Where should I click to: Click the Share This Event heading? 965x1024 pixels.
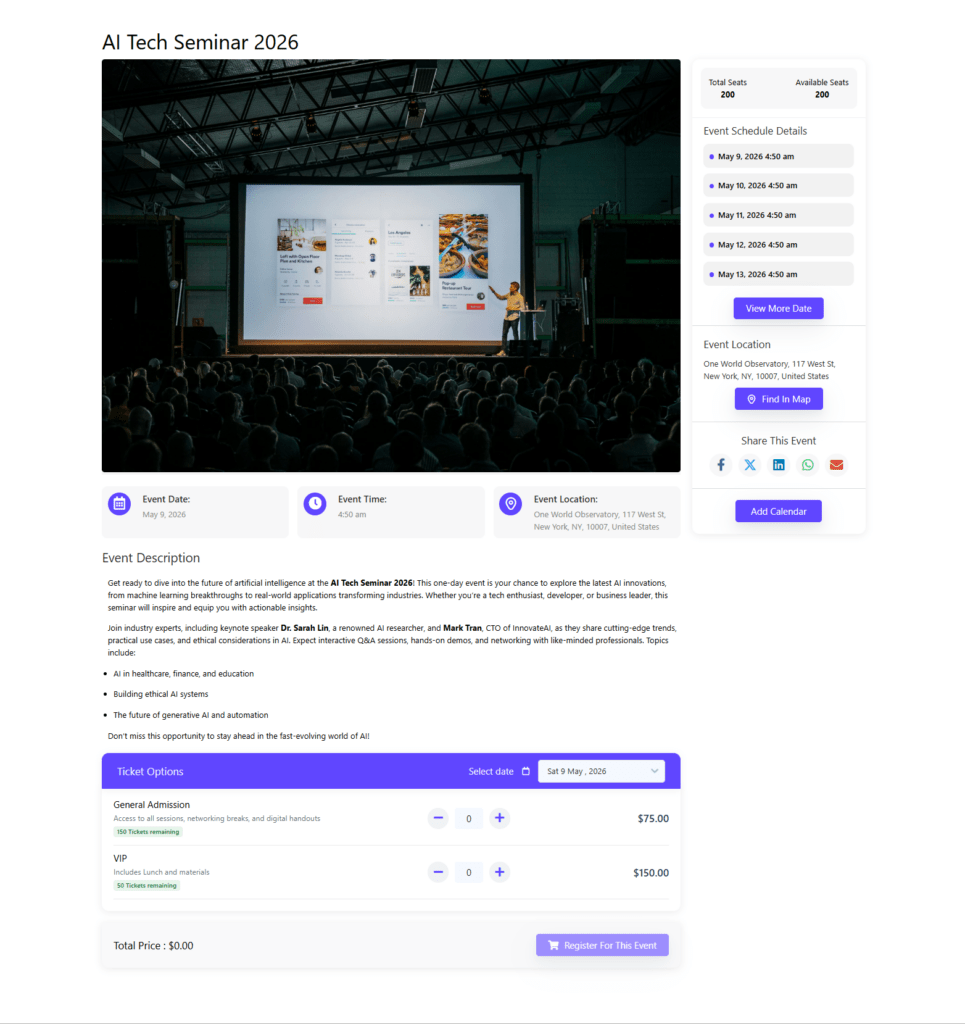coord(778,441)
